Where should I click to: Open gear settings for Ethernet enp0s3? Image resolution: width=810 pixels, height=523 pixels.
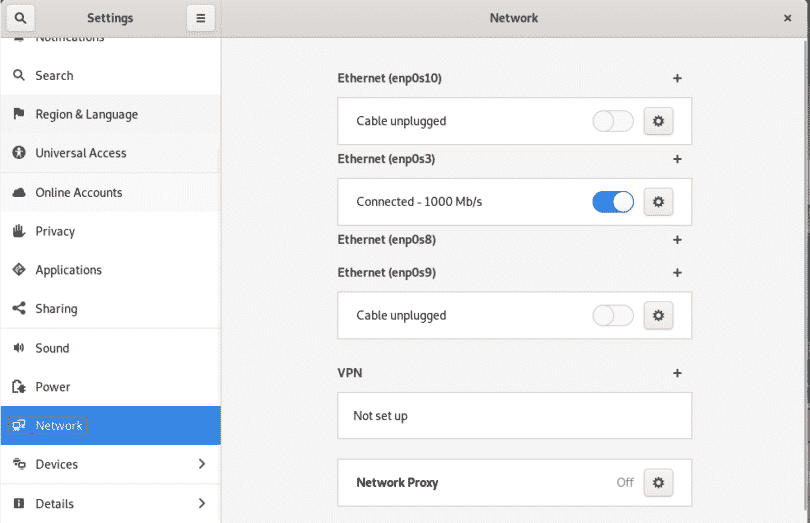[x=658, y=202]
